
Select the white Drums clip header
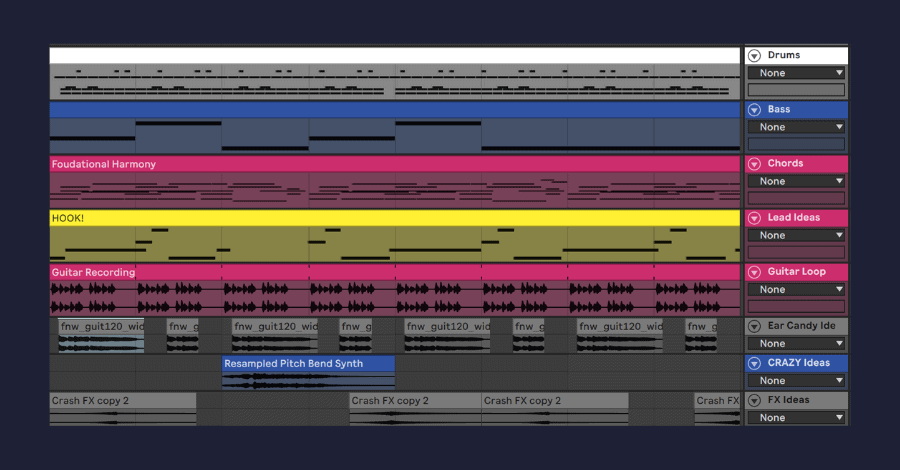(x=395, y=56)
